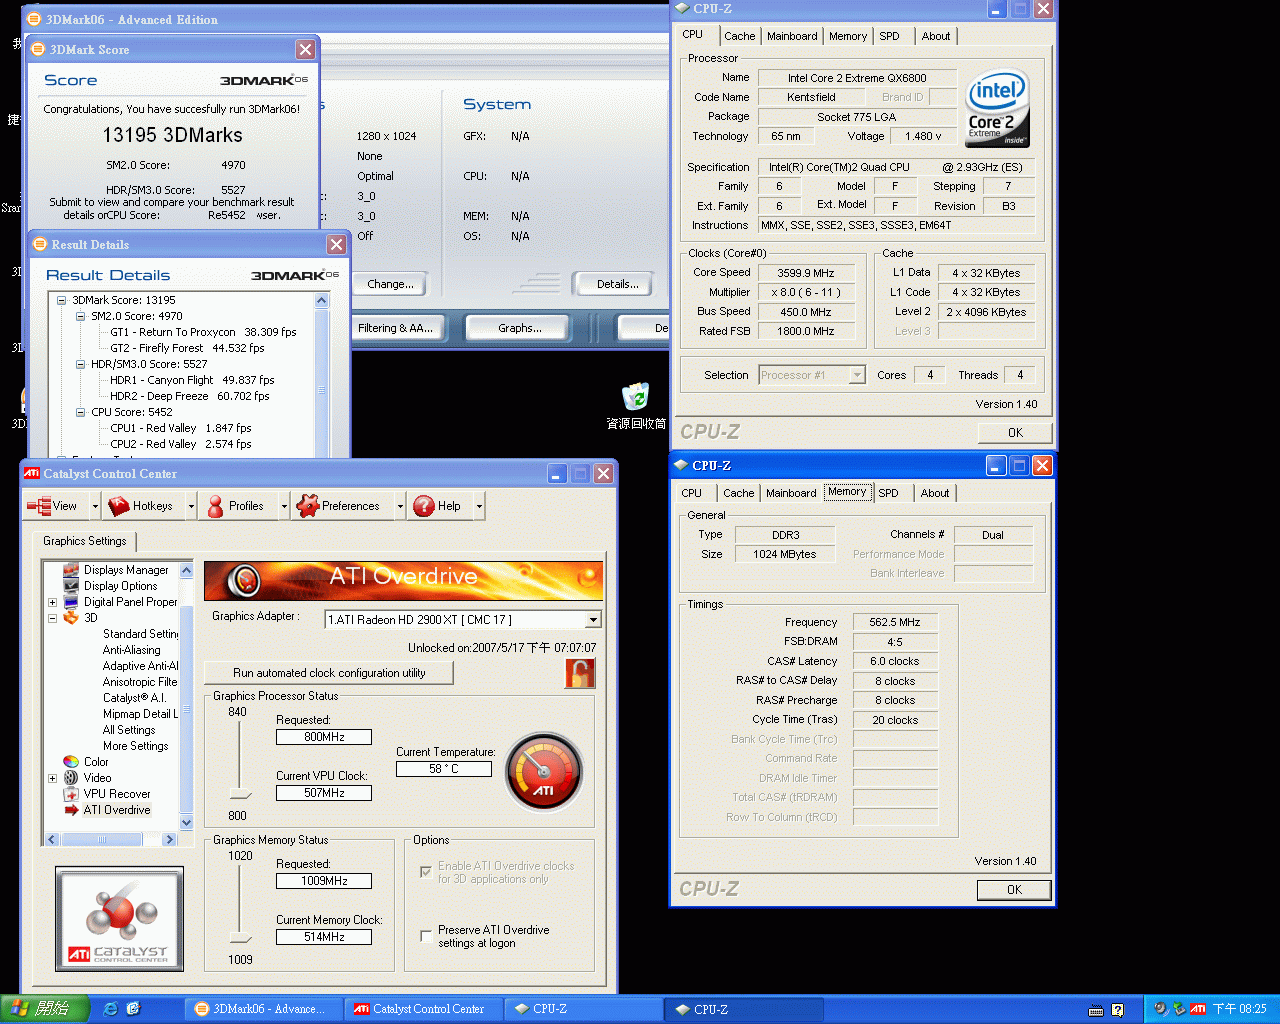Click the Requested 800MHz GPU clock field
The image size is (1280, 1024).
[324, 737]
